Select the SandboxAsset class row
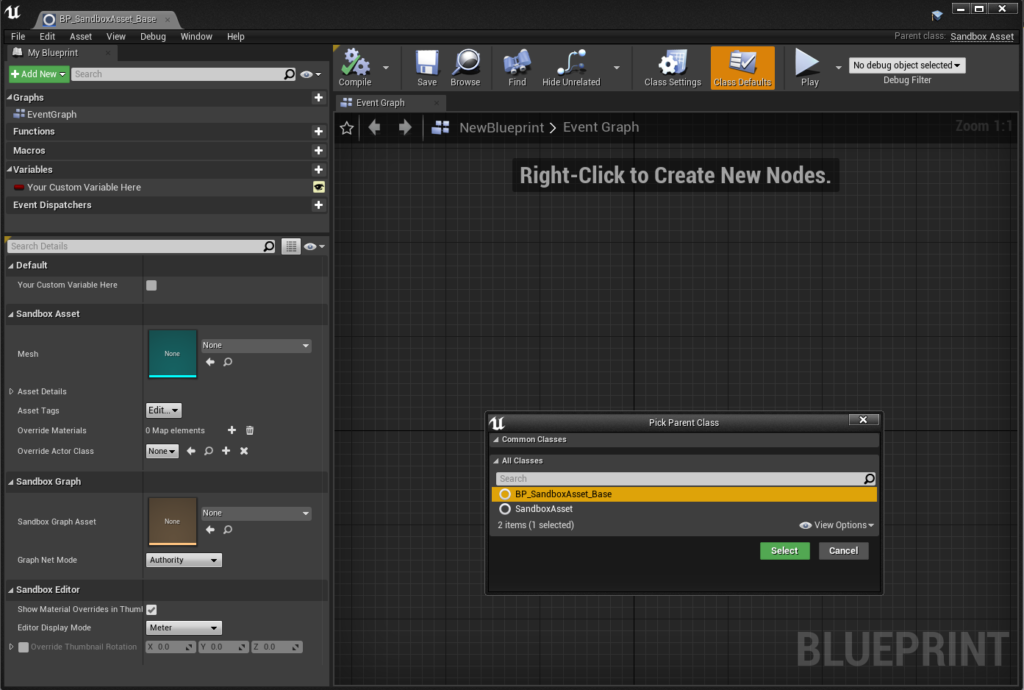 click(684, 509)
